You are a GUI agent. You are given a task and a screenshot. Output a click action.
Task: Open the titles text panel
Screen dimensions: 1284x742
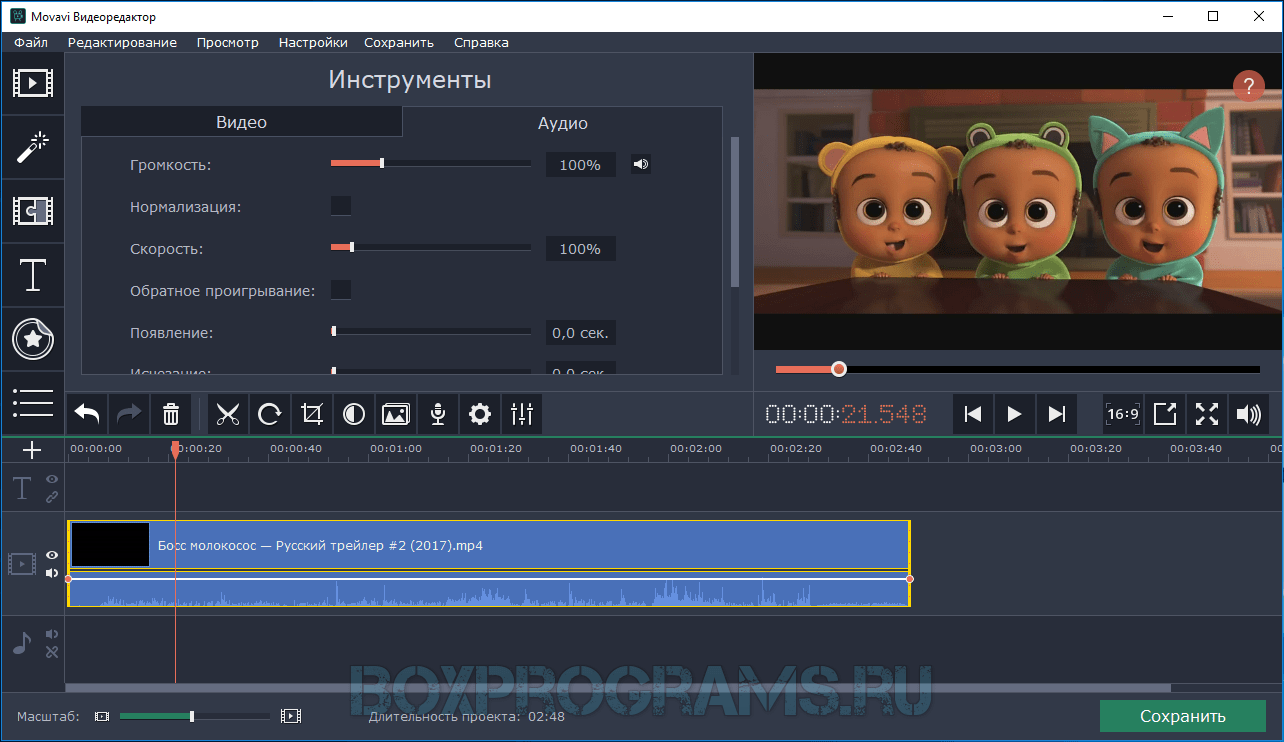point(33,275)
